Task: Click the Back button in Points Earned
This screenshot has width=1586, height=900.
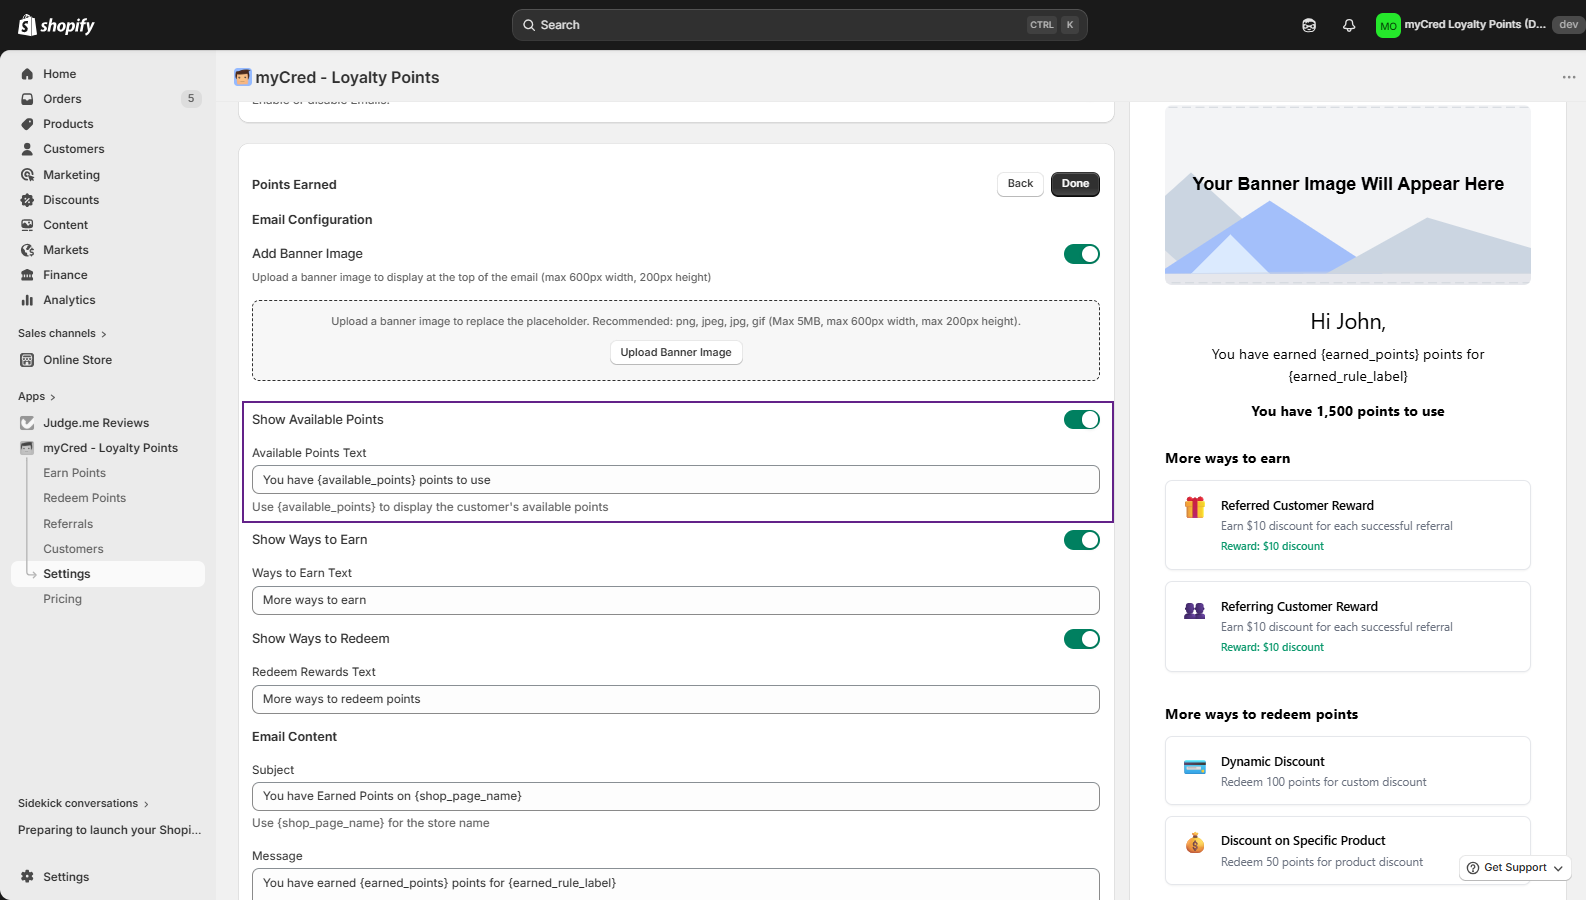Action: pyautogui.click(x=1020, y=184)
